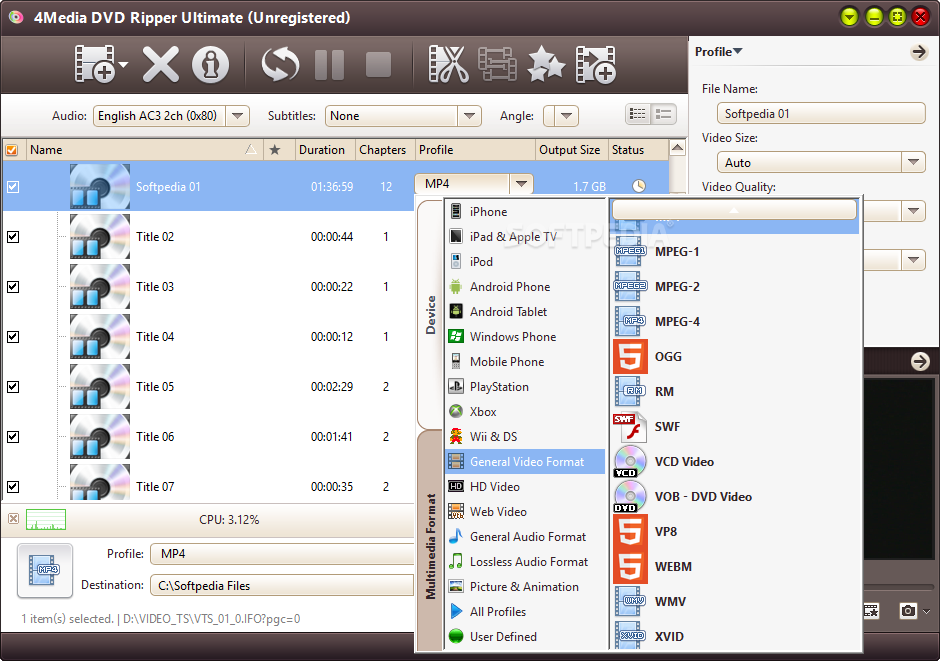
Task: Open the bottom Profile MP4 combo box
Action: [x=282, y=554]
